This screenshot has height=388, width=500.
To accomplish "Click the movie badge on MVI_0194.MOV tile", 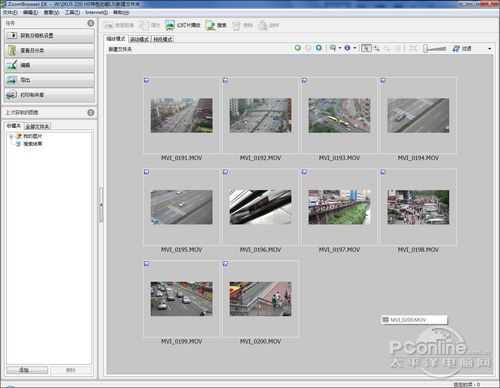I will 383,80.
